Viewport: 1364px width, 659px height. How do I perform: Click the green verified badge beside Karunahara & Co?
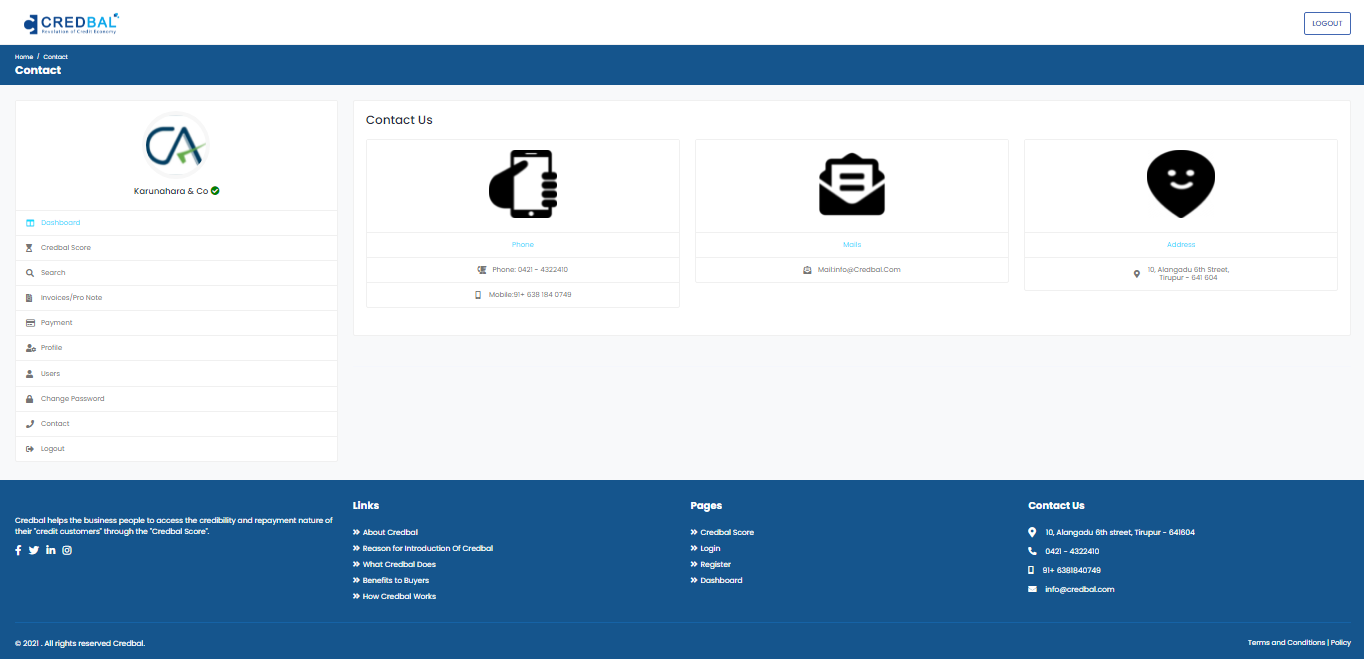[215, 190]
